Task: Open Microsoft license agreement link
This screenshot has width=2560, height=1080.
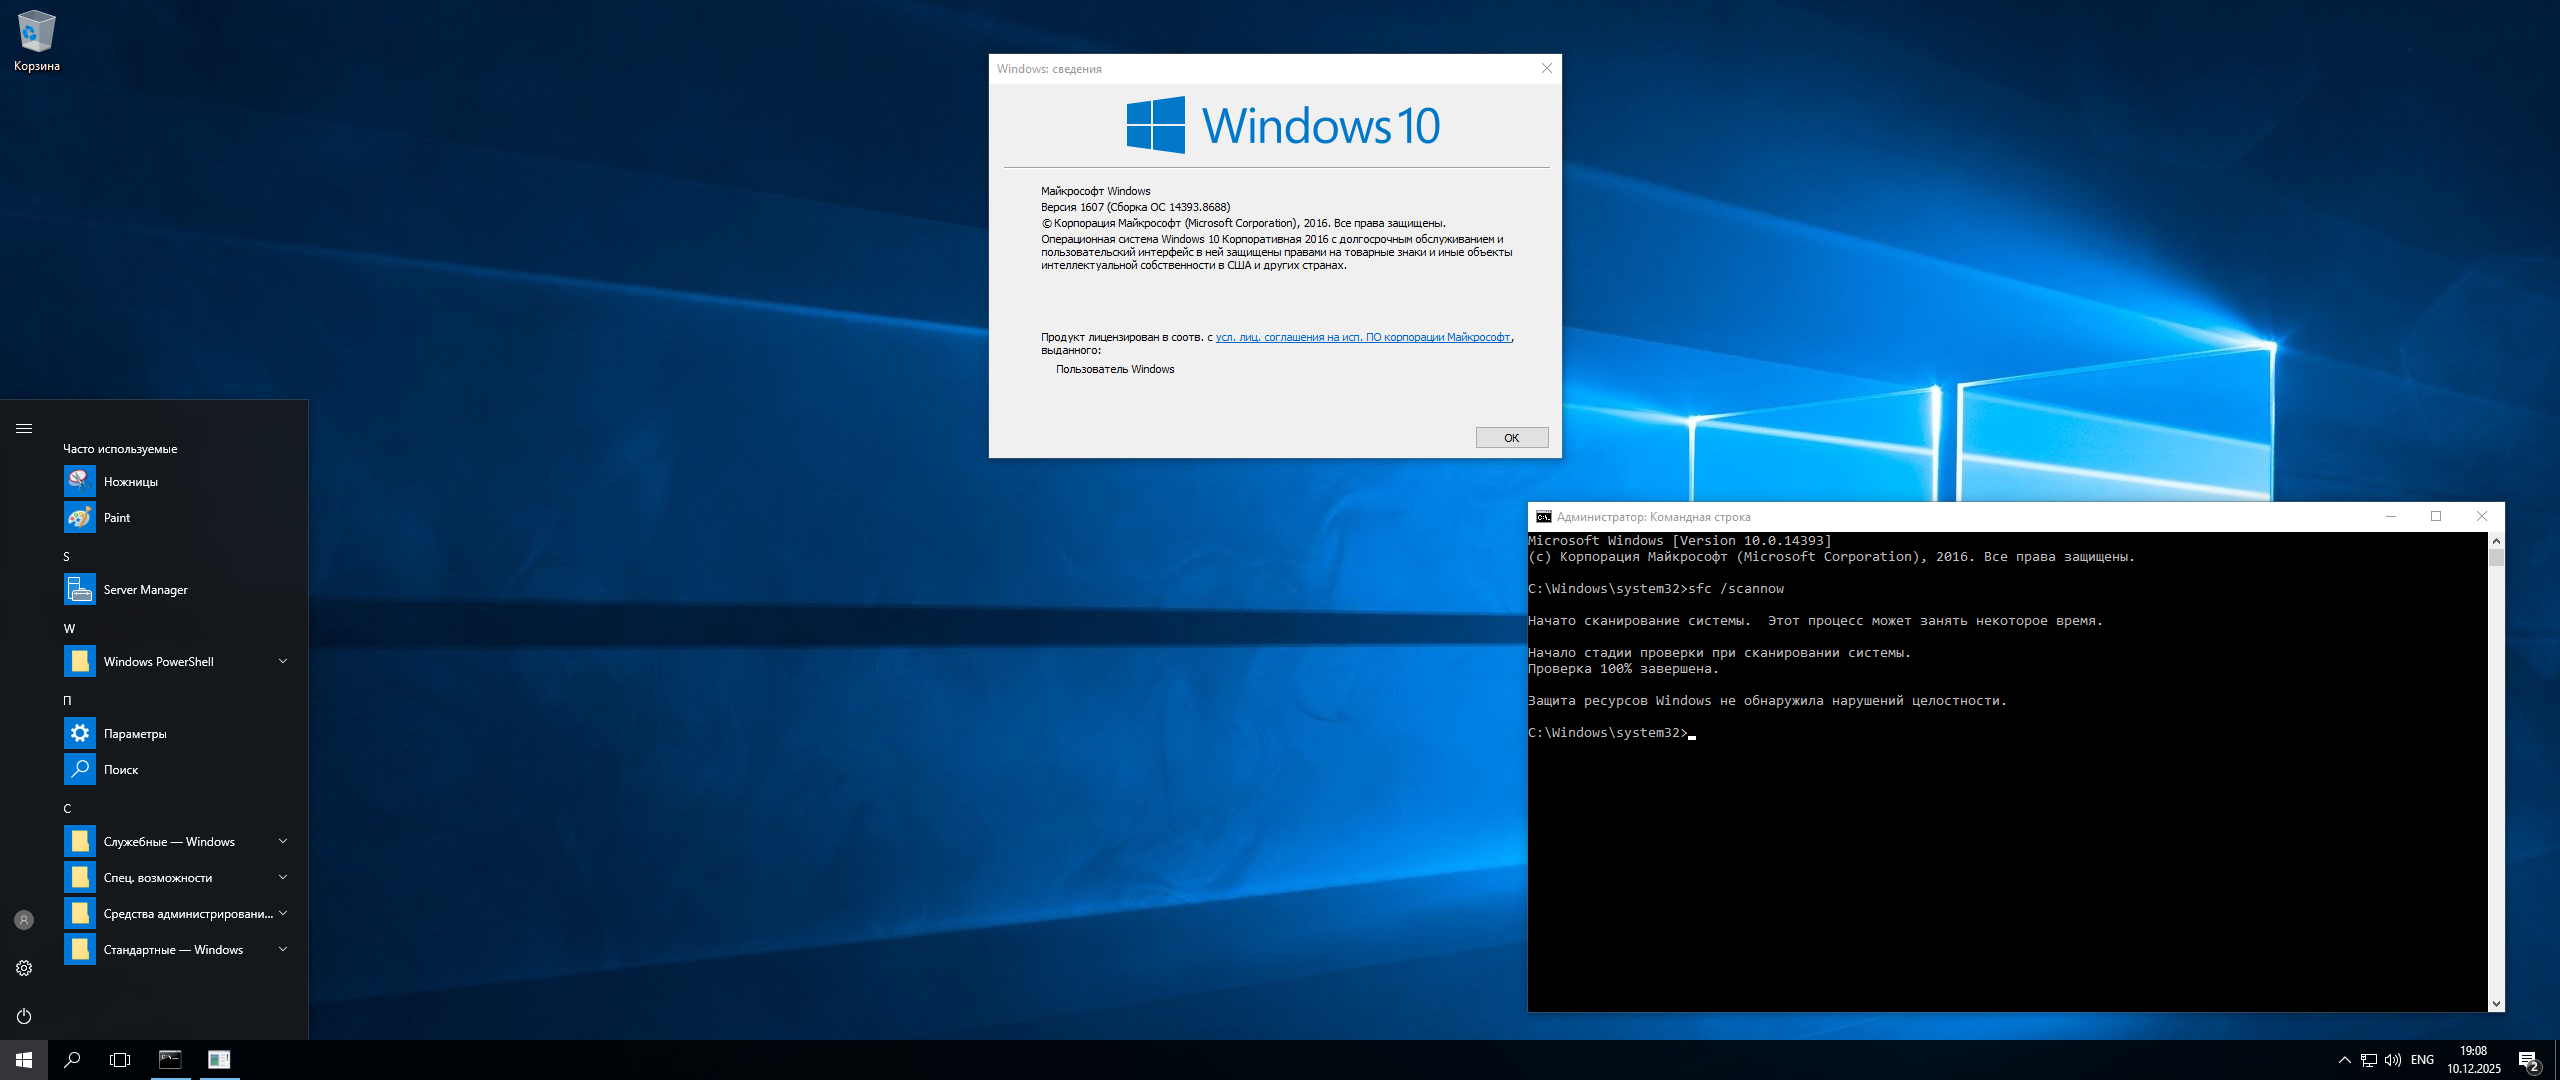Action: [x=1362, y=337]
